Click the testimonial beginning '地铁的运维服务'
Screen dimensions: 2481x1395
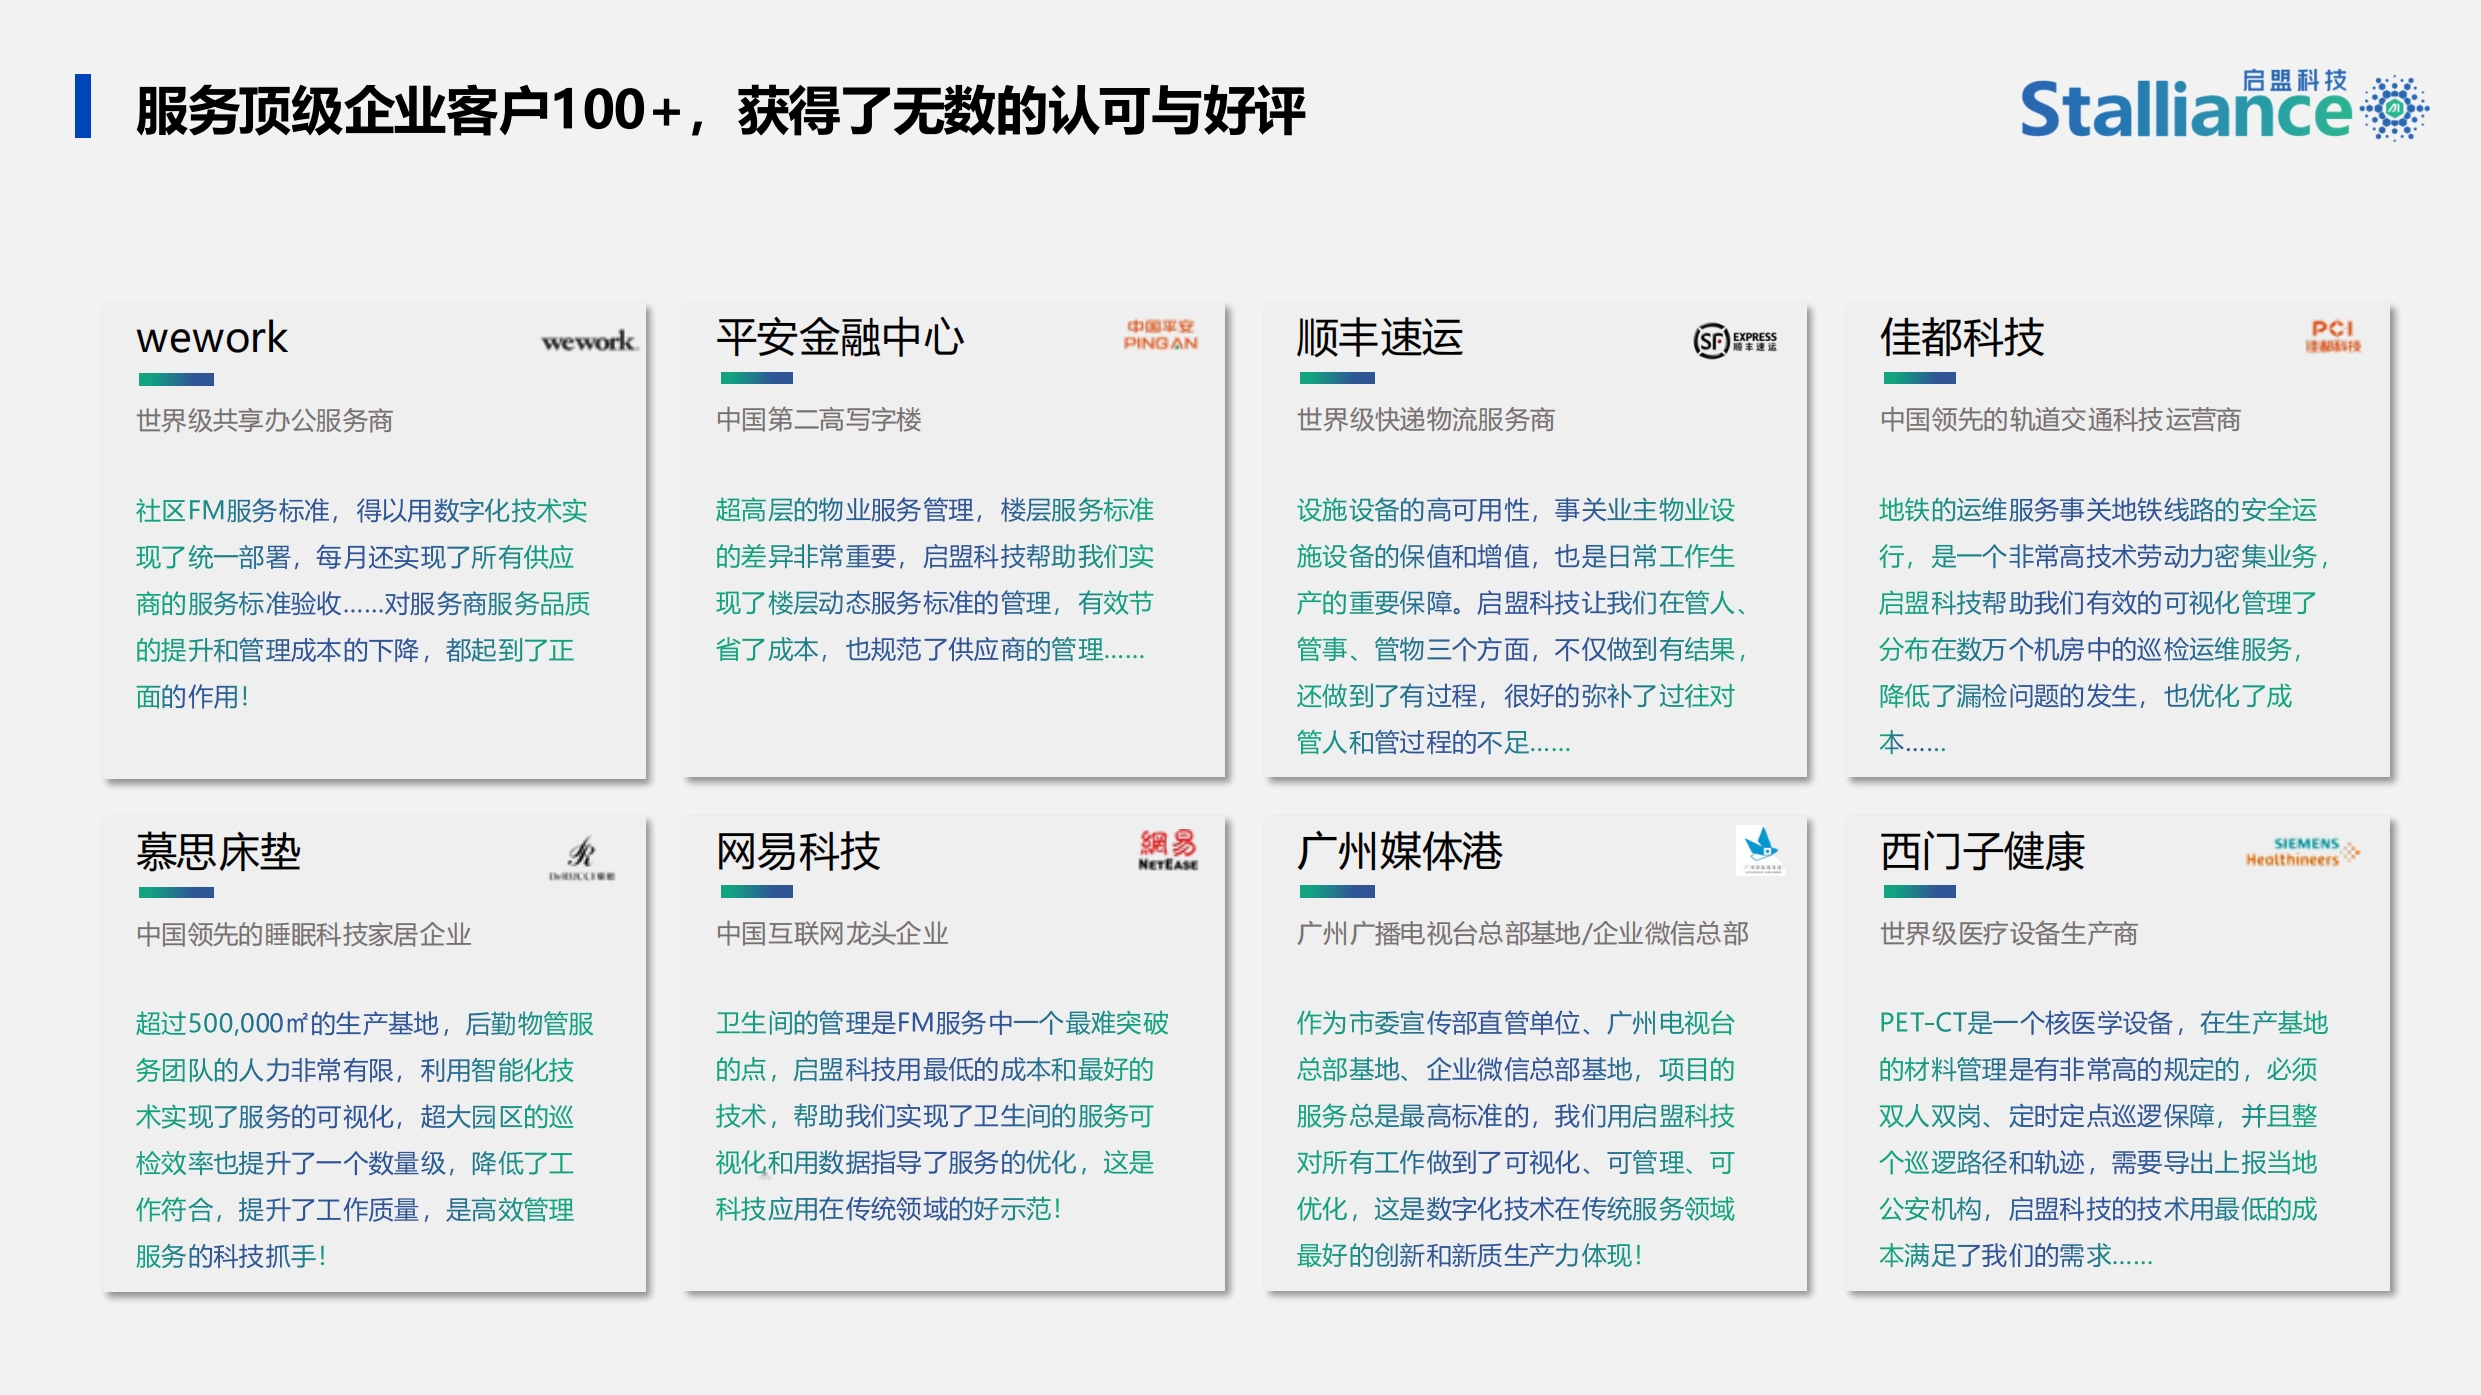click(x=2106, y=627)
